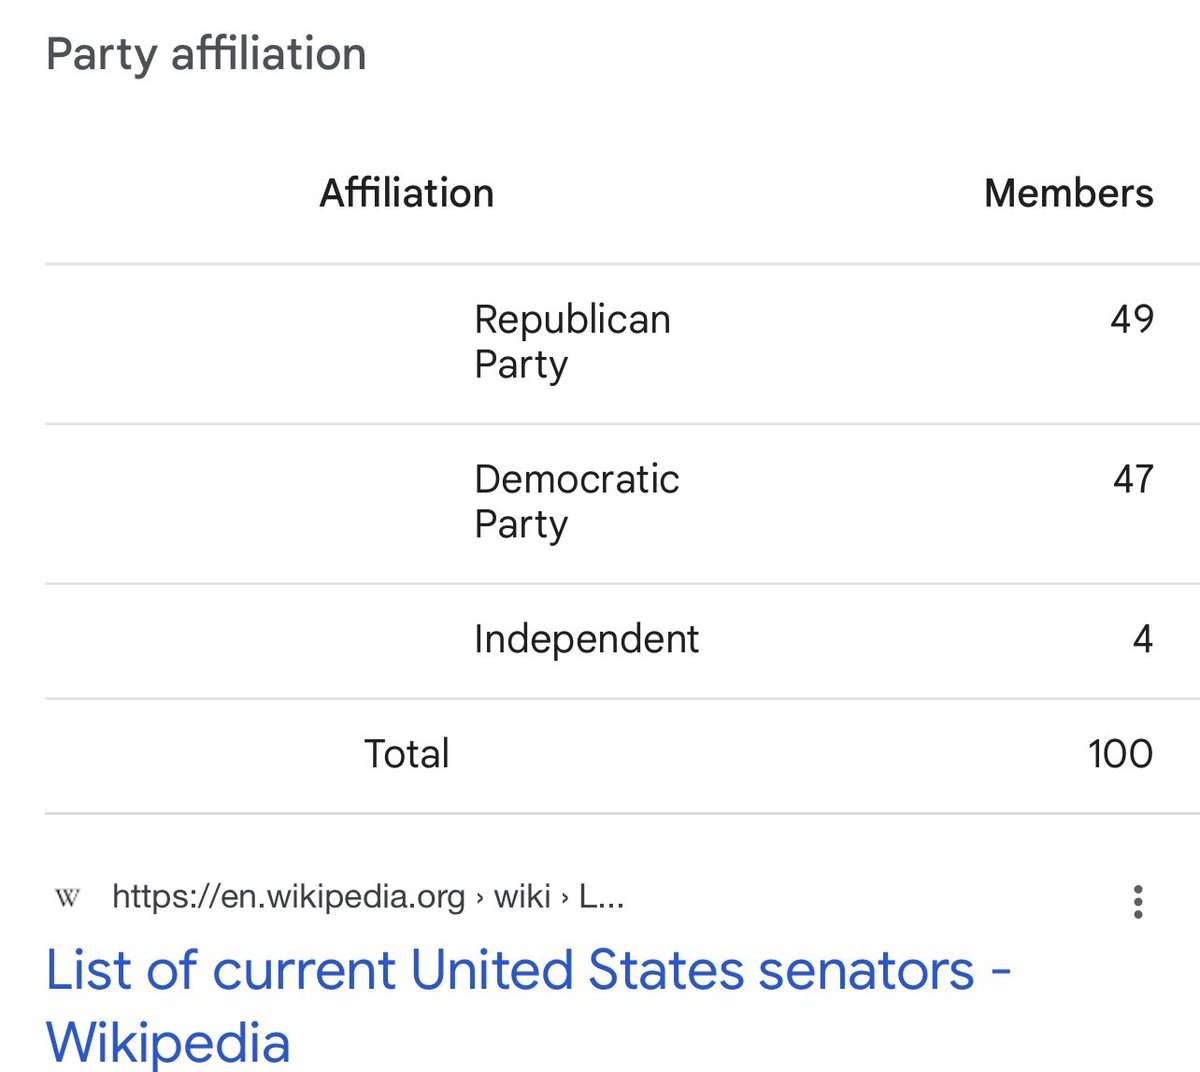1200x1072 pixels.
Task: Select the 'Republican Party' row label
Action: coord(572,342)
